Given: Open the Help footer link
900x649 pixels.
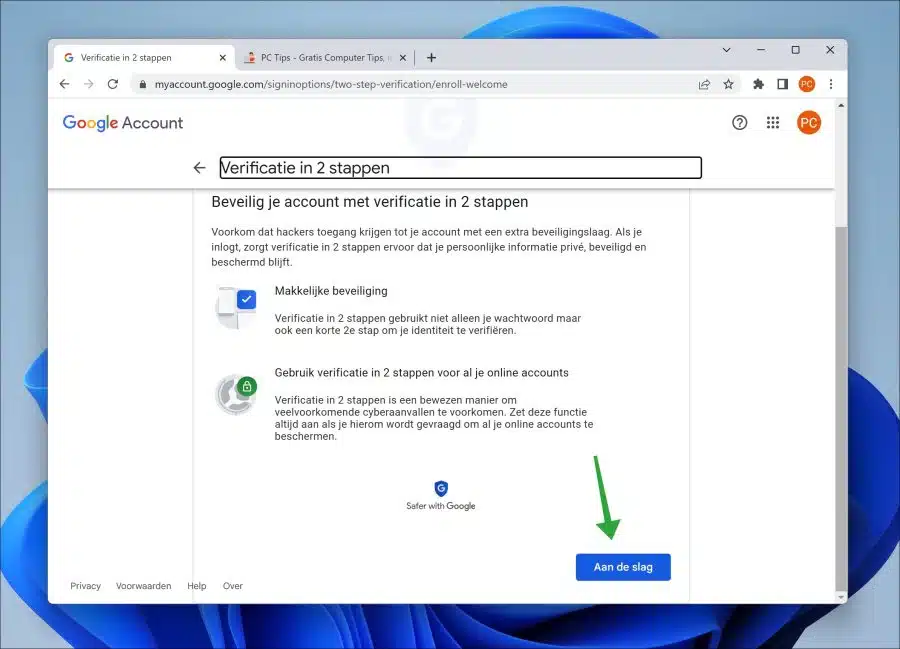Looking at the screenshot, I should [196, 586].
